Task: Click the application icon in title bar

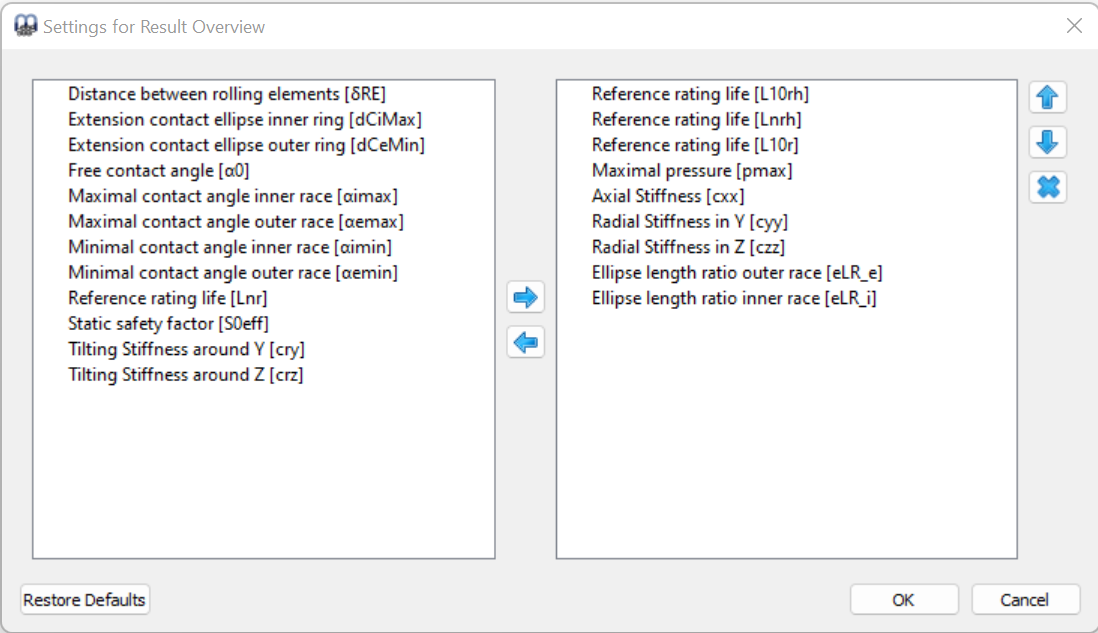Action: pos(26,26)
